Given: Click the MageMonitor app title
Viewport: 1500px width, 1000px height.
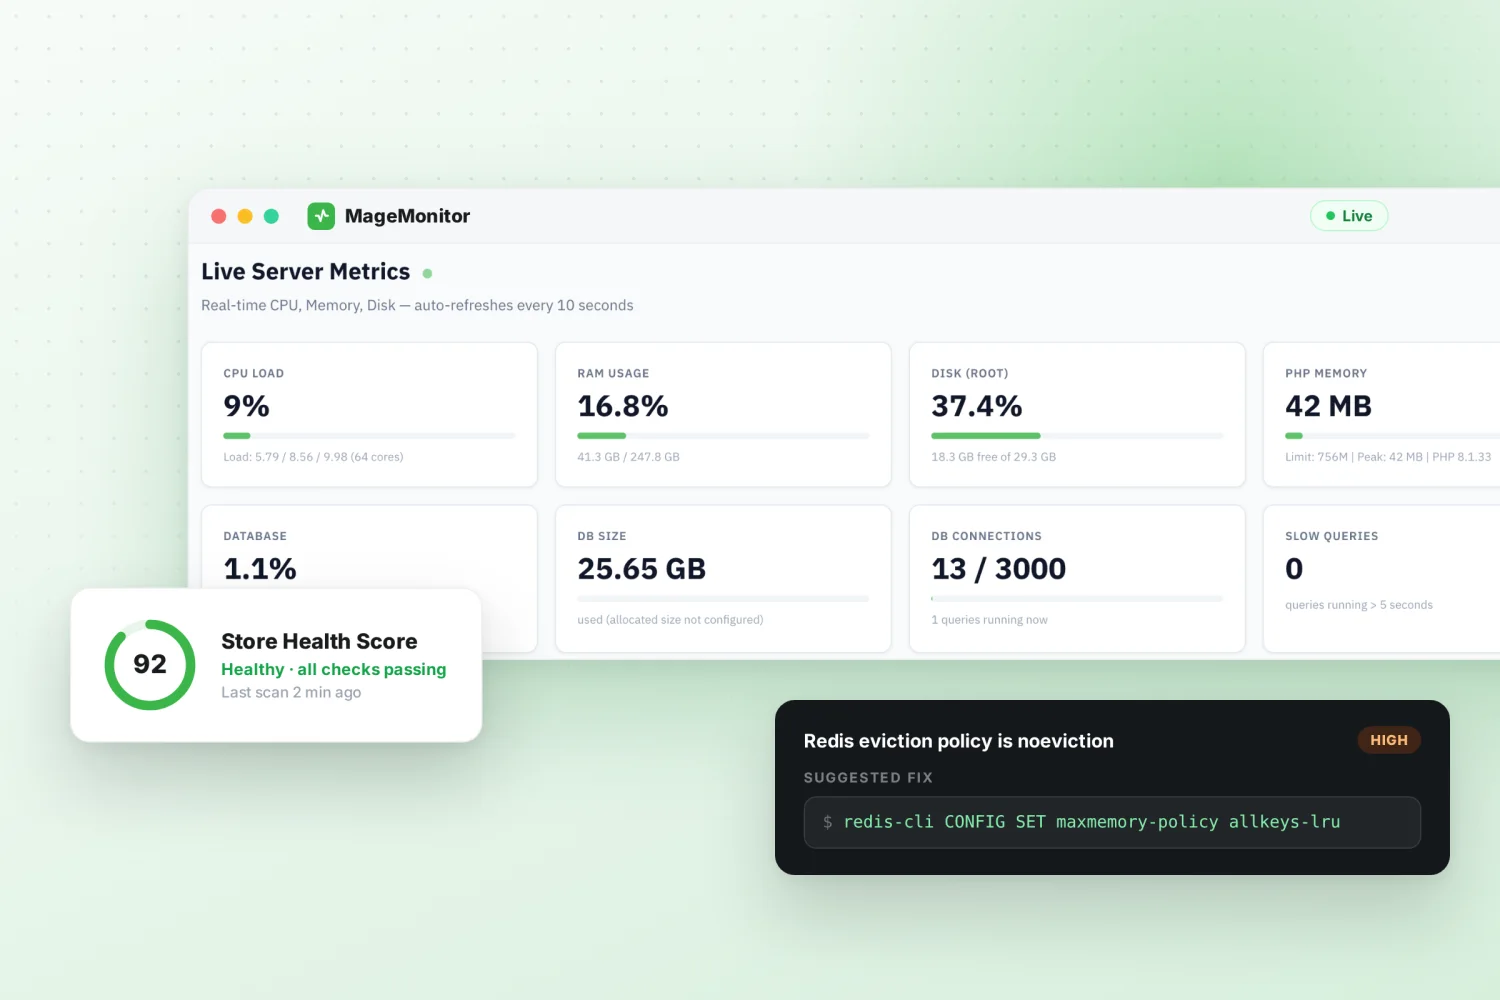Looking at the screenshot, I should (407, 216).
